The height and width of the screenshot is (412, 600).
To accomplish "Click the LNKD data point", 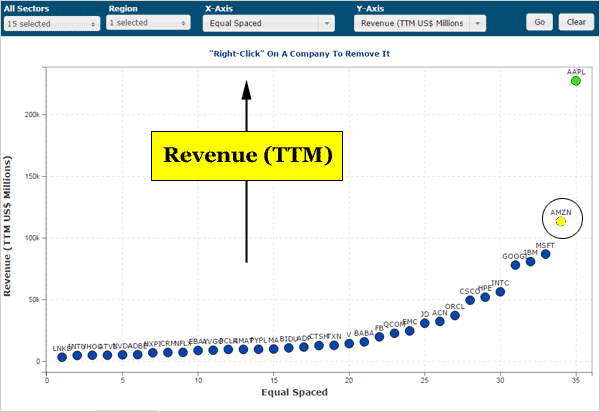I will click(62, 357).
